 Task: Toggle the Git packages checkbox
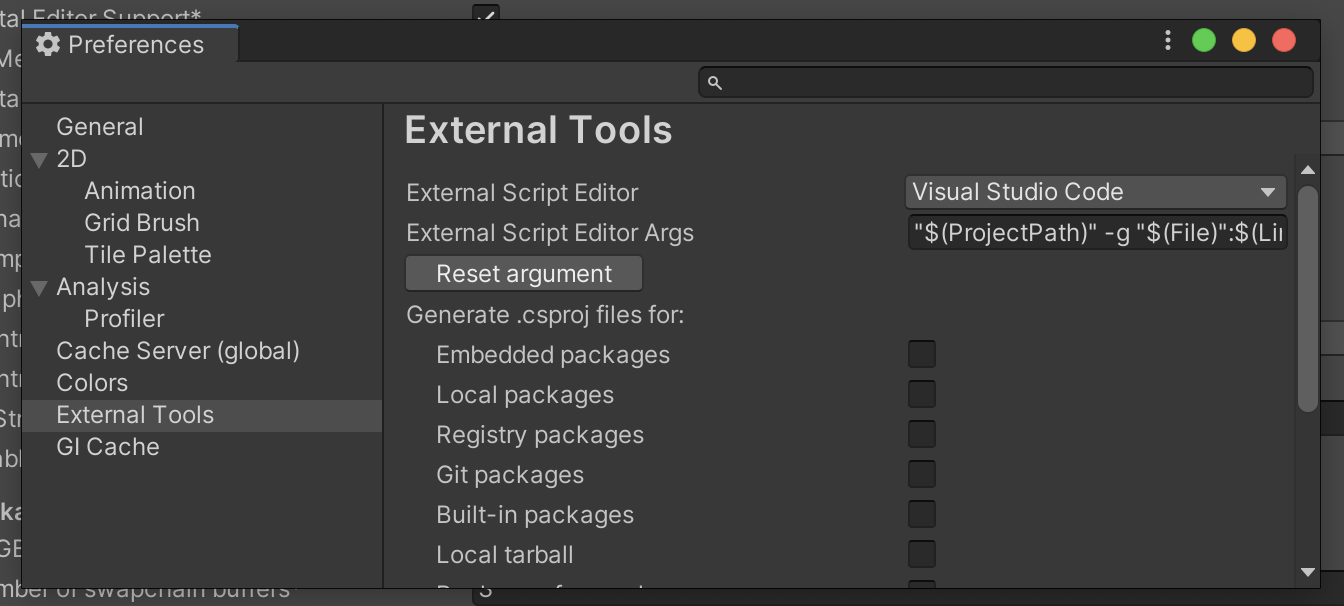click(921, 474)
